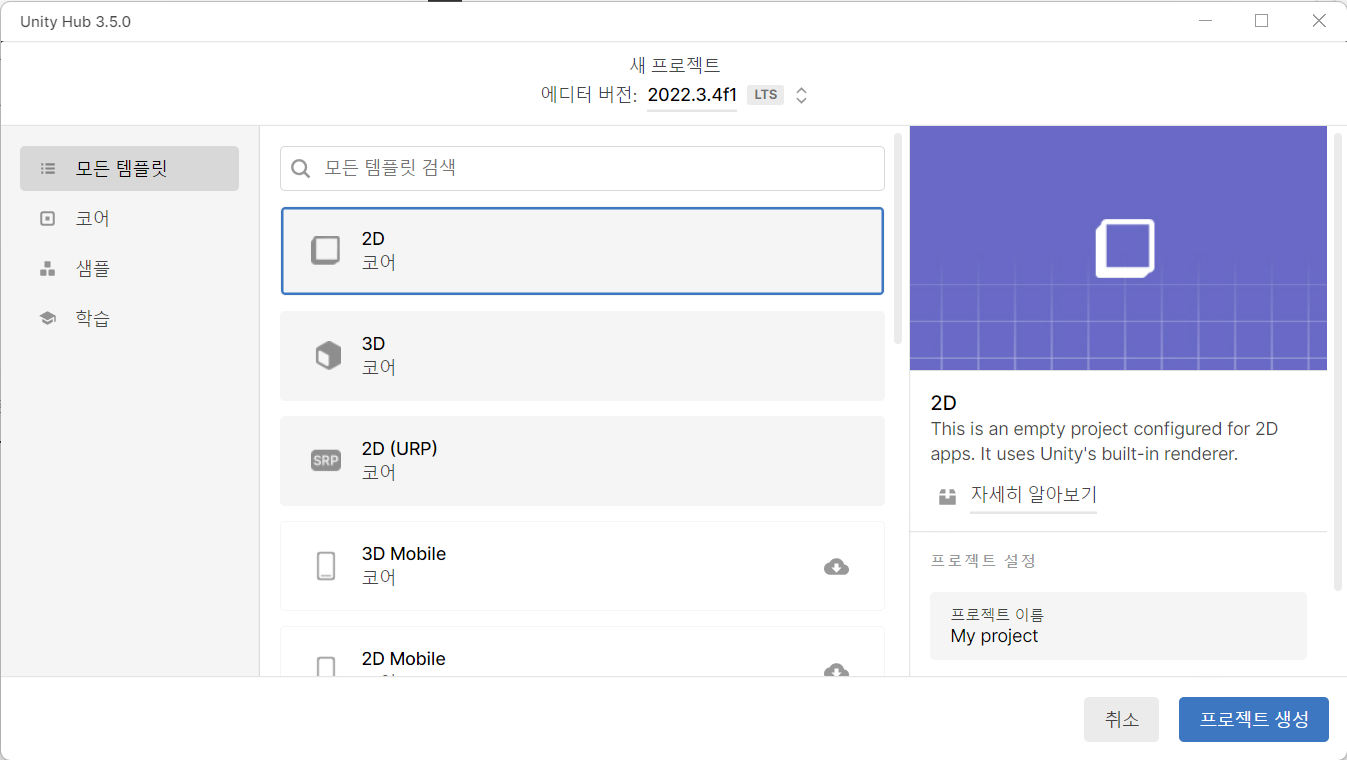Viewport: 1347px width, 760px height.
Task: Maximize the Unity Hub window
Action: [1261, 20]
